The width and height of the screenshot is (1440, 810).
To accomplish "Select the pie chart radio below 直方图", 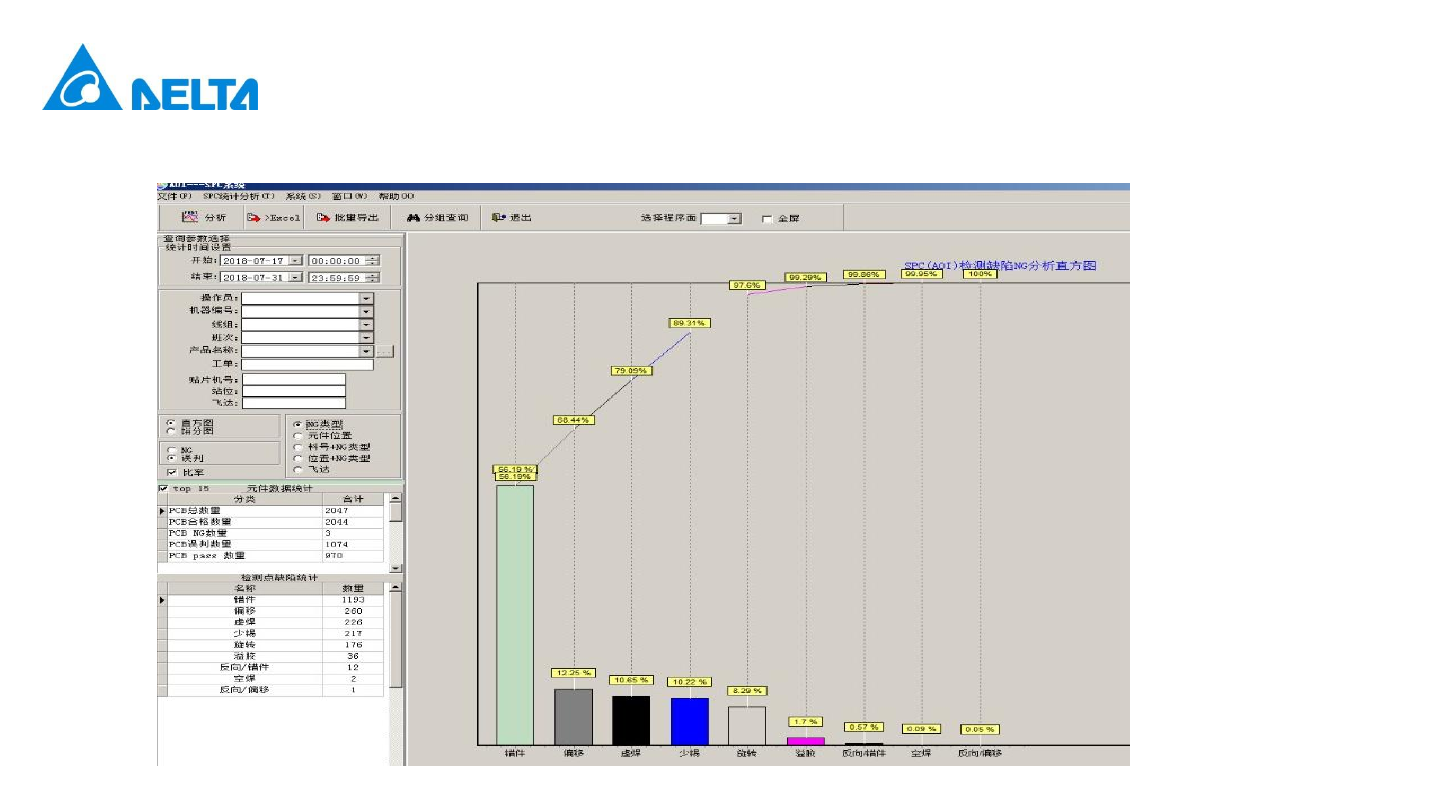I will point(172,431).
